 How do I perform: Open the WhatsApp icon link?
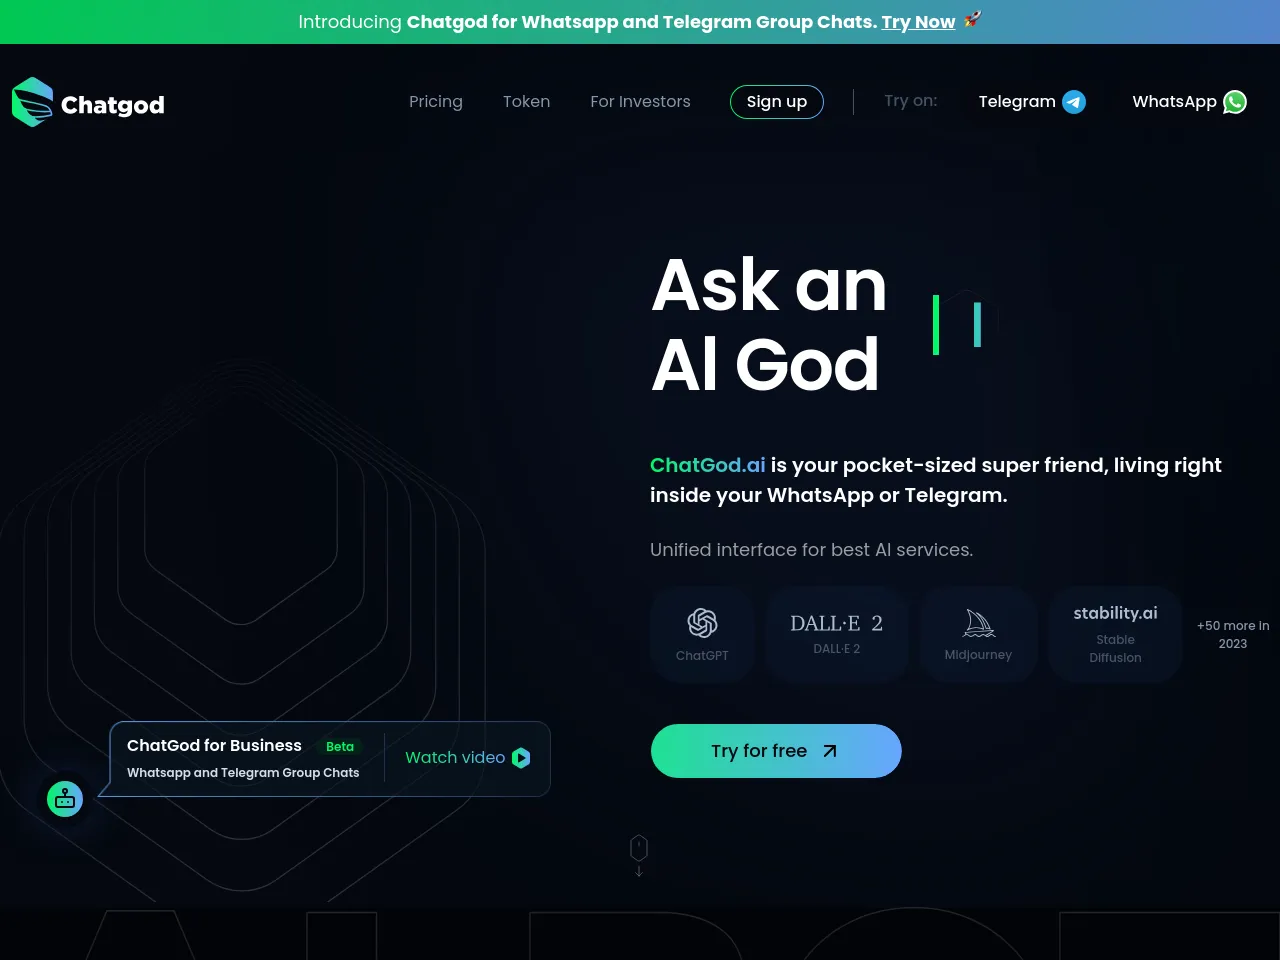[x=1235, y=102]
